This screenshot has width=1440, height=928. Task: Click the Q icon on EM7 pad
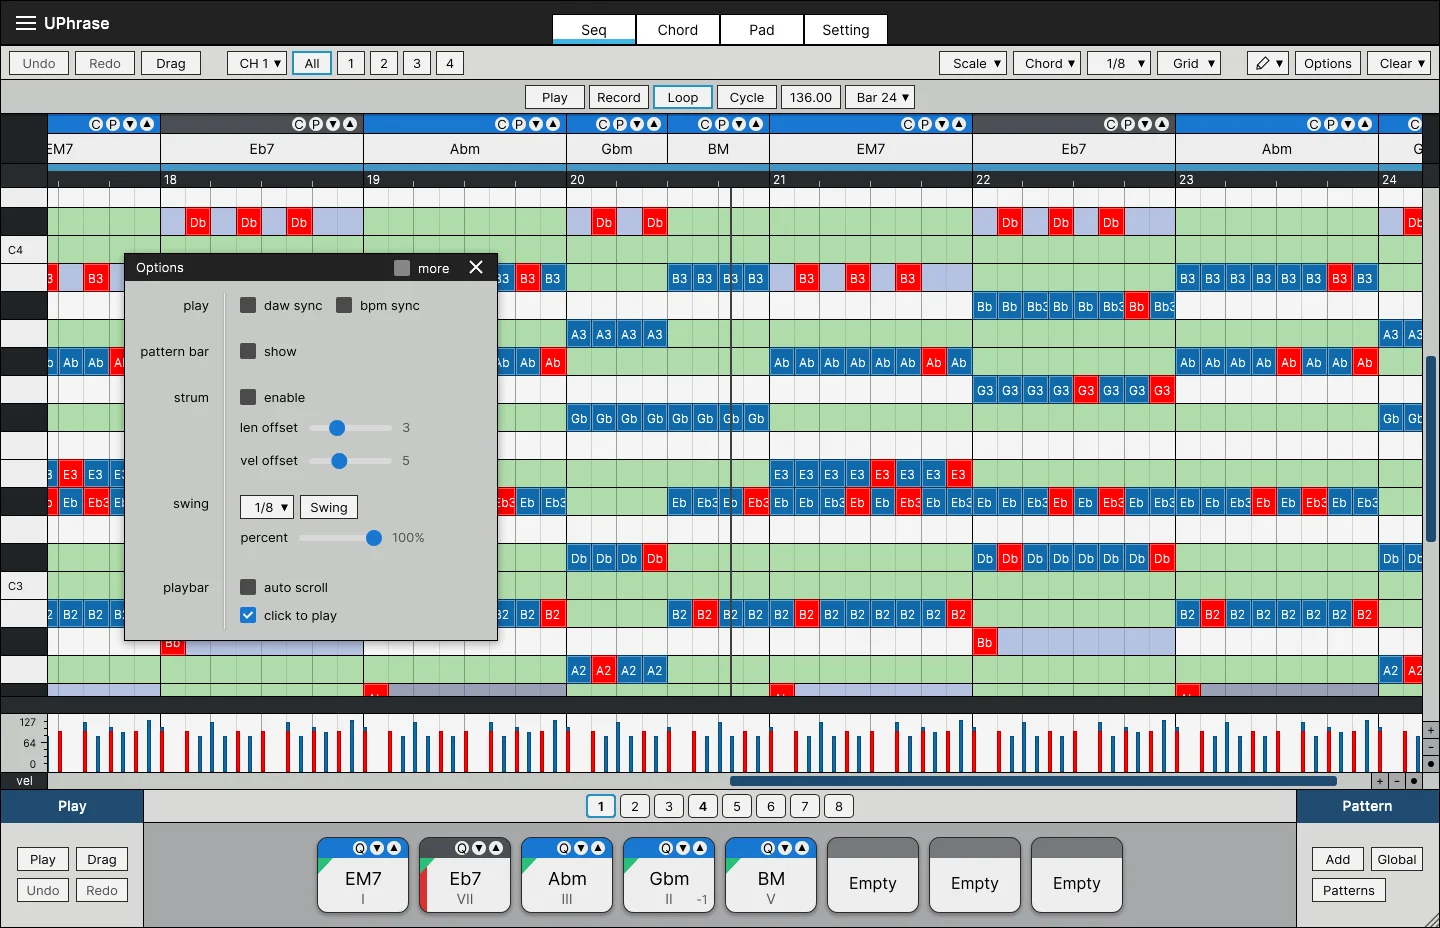(360, 848)
